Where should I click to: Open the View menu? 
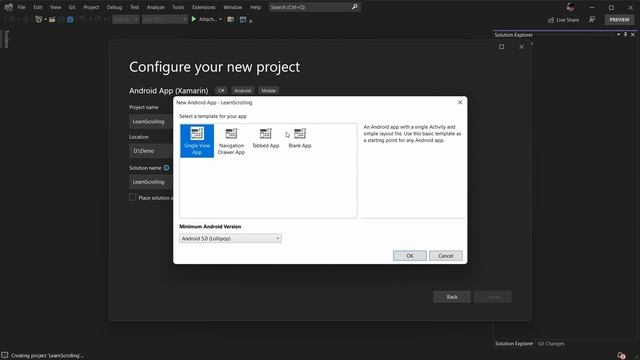click(55, 7)
